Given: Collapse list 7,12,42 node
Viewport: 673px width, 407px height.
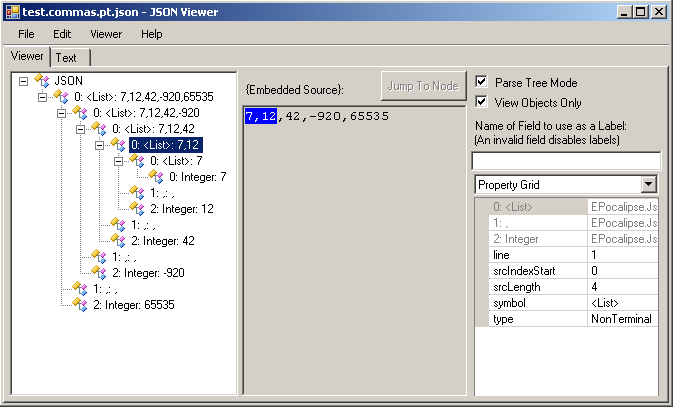Looking at the screenshot, I should (80, 129).
